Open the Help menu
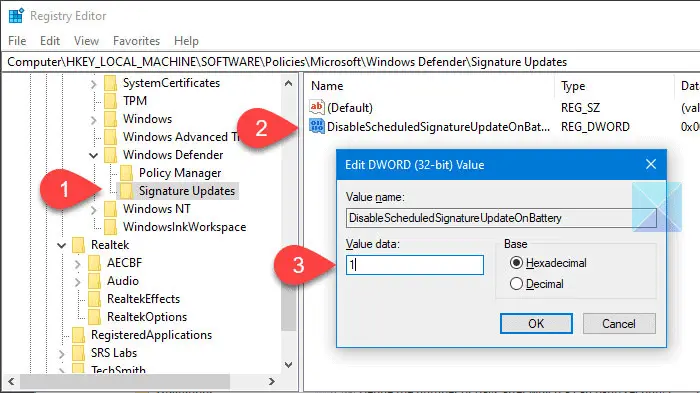The height and width of the screenshot is (393, 700). [186, 41]
